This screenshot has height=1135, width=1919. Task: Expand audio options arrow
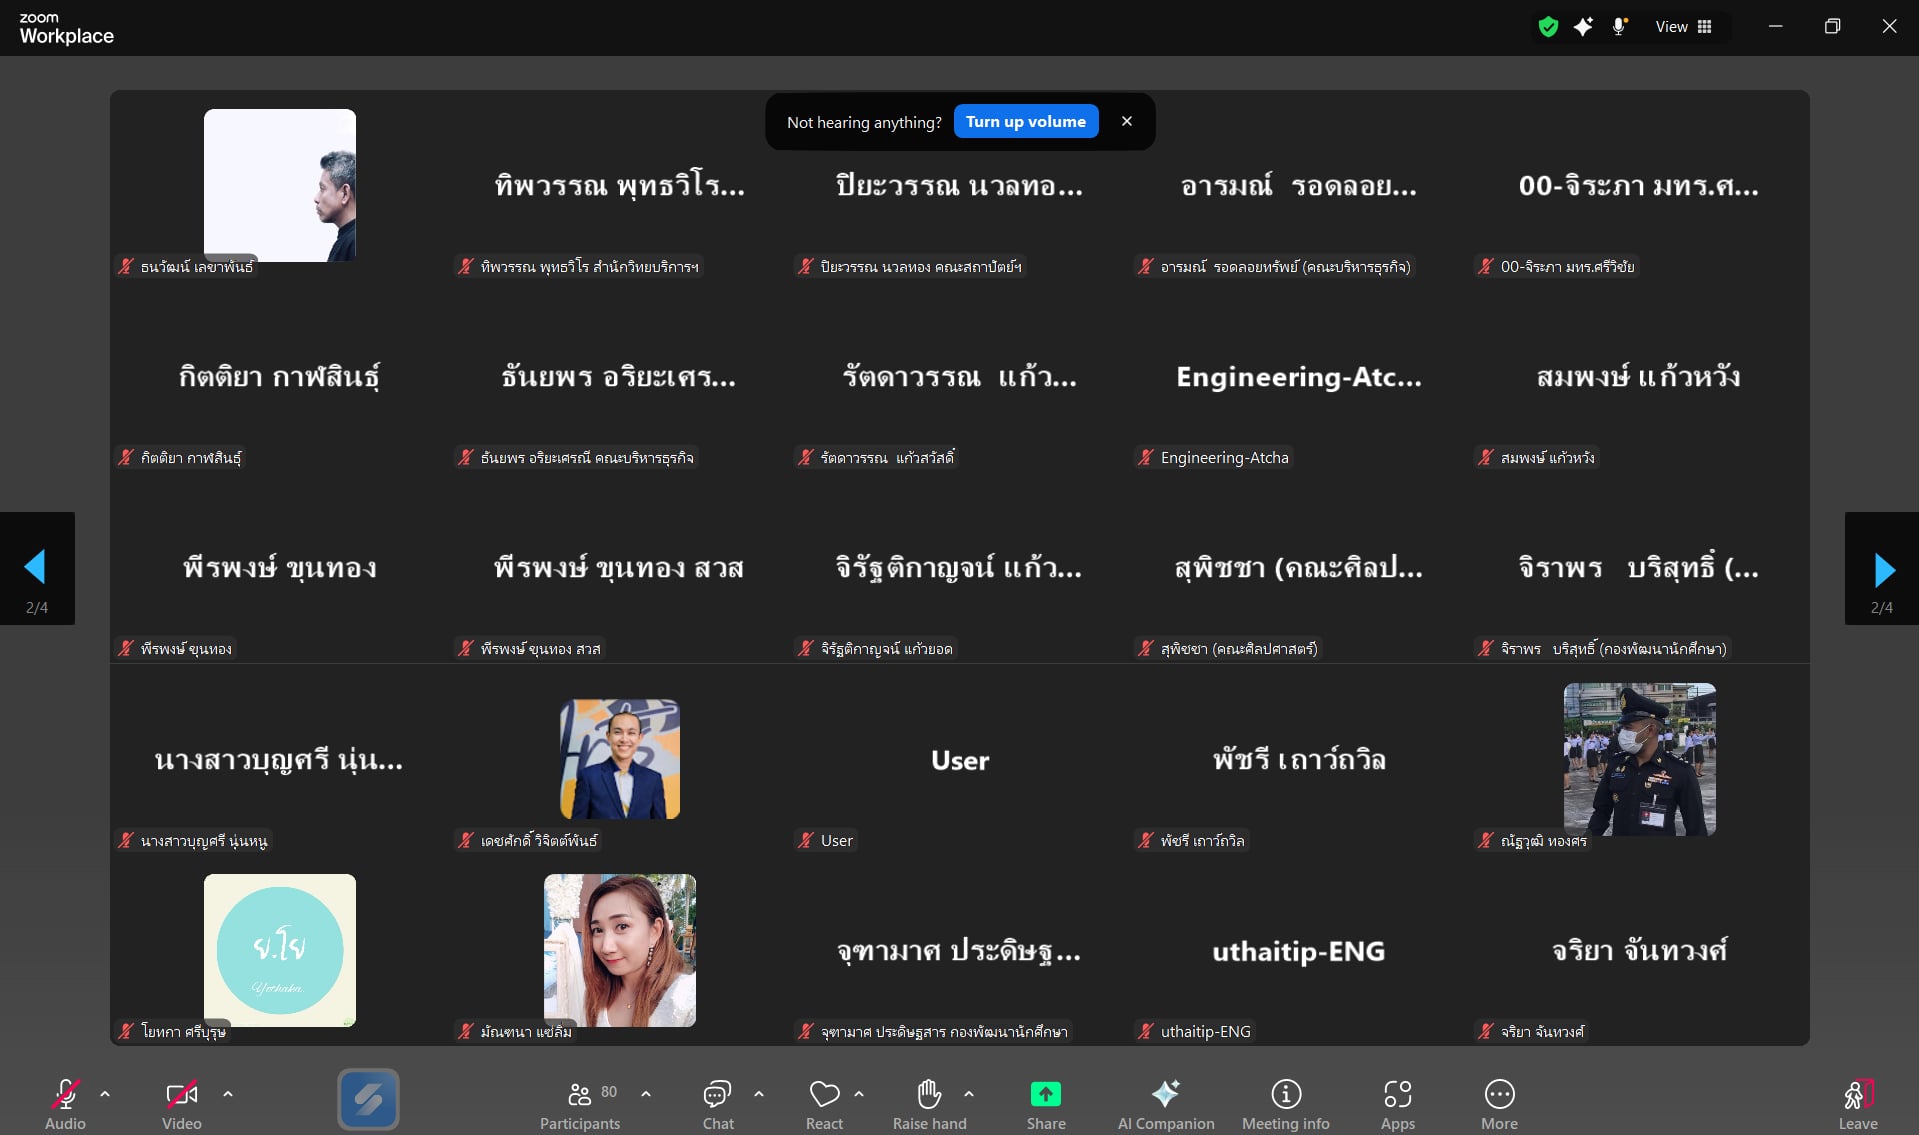coord(105,1094)
